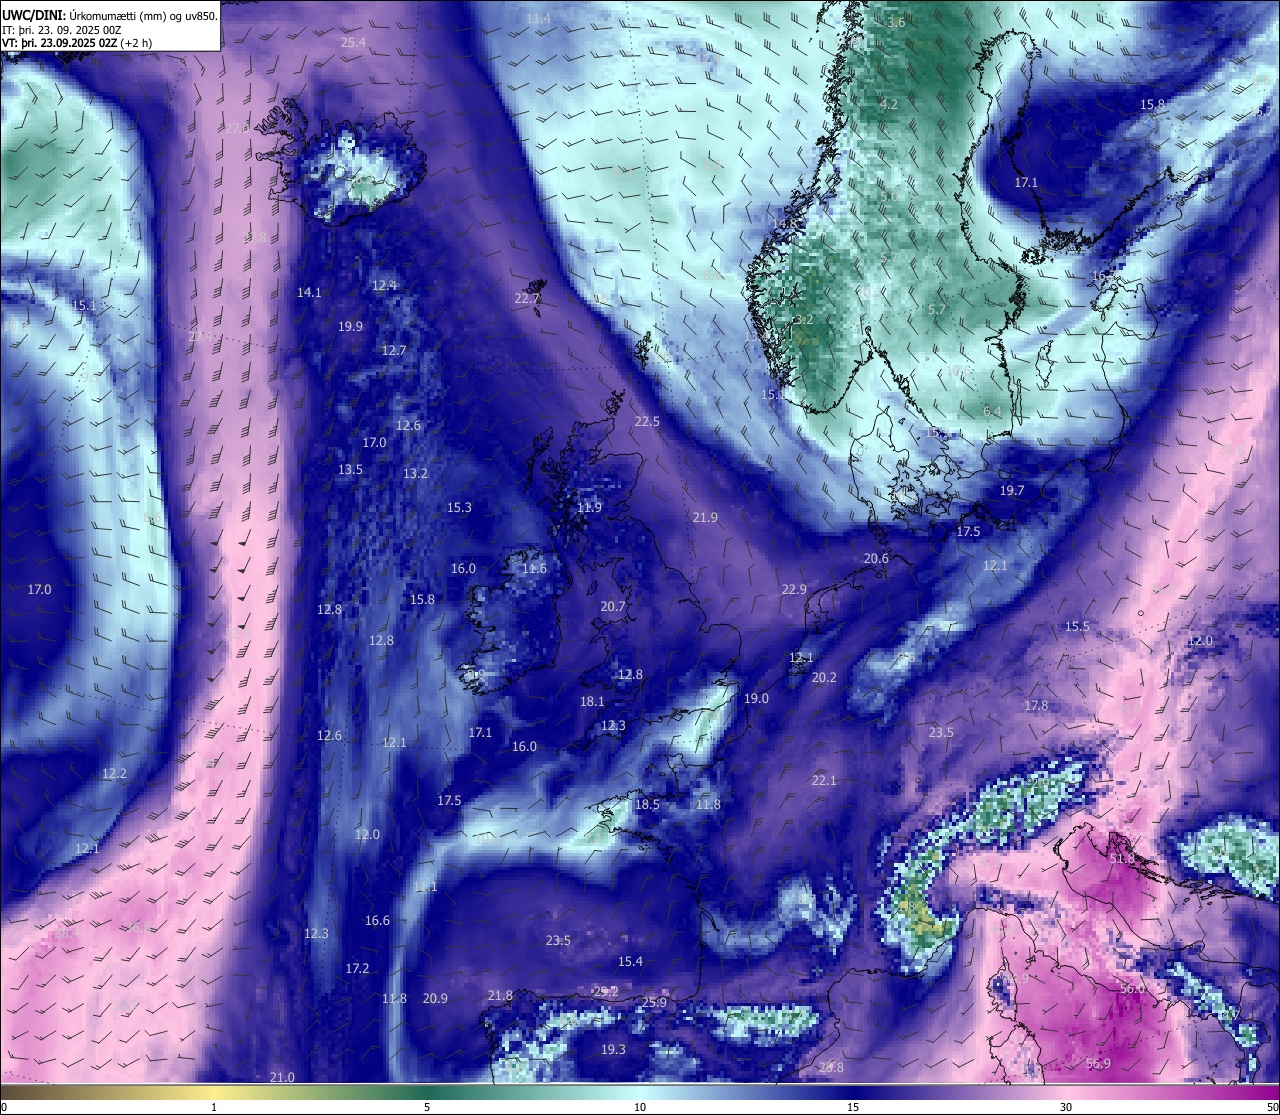This screenshot has height=1115, width=1280.
Task: Click the 25.9 value label
Action: pos(654,1002)
